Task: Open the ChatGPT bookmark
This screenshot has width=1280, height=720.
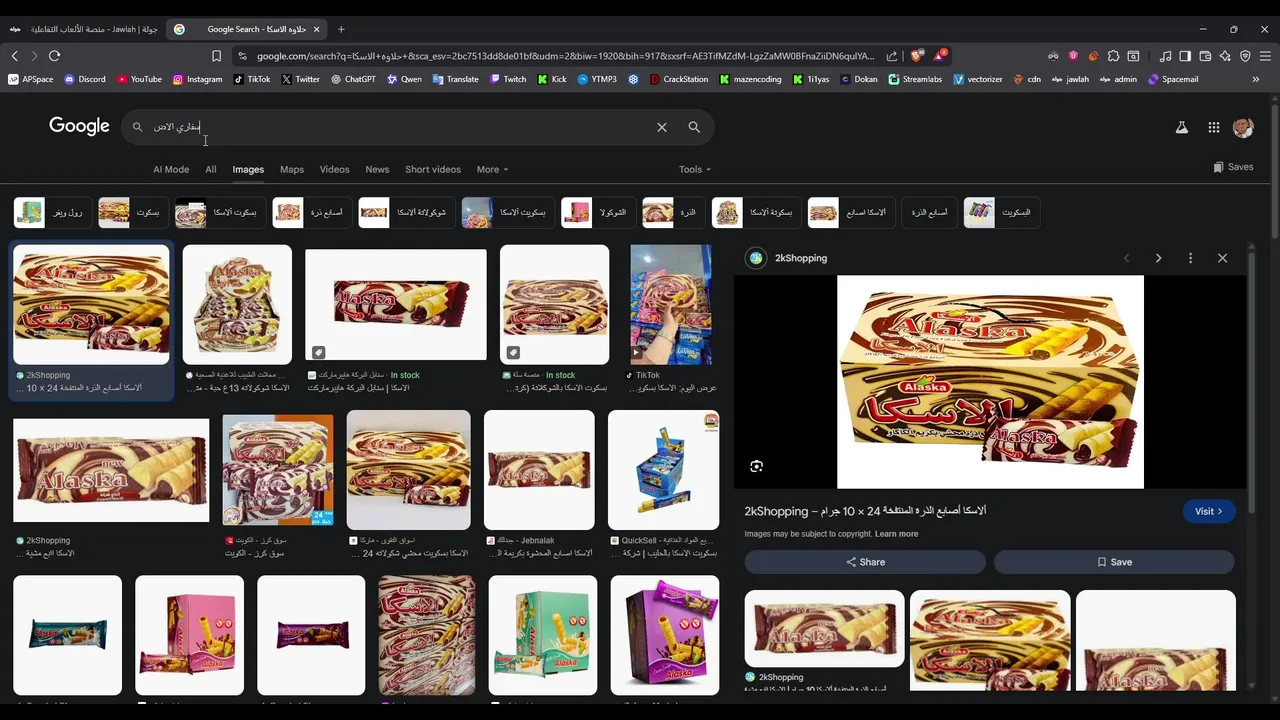Action: coord(353,79)
